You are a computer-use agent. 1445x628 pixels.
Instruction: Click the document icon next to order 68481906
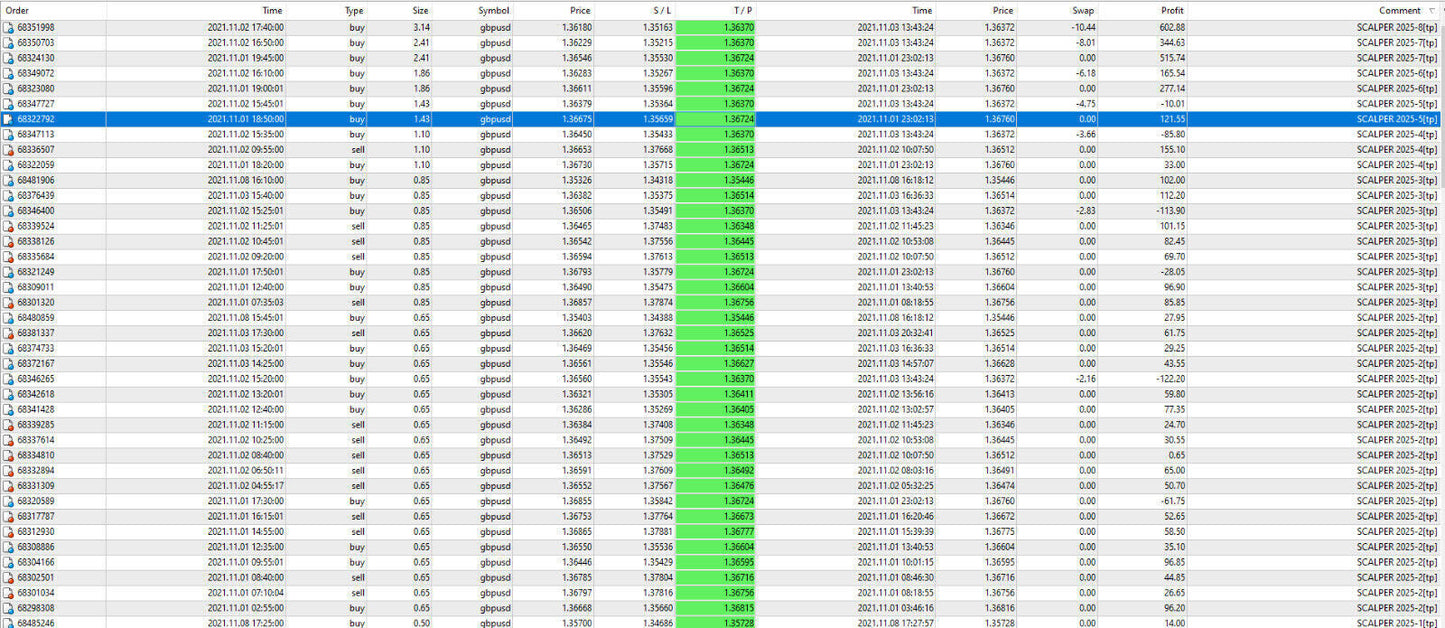(8, 180)
